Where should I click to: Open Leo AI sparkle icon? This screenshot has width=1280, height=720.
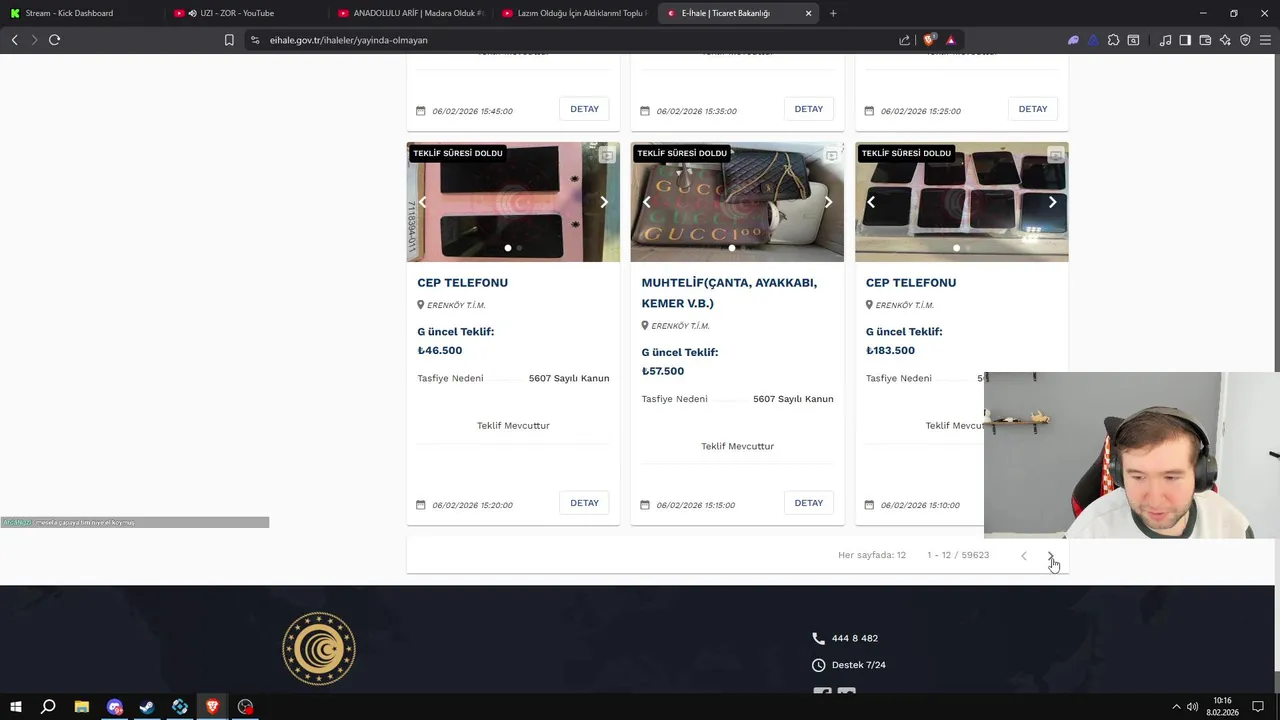click(x=1225, y=40)
